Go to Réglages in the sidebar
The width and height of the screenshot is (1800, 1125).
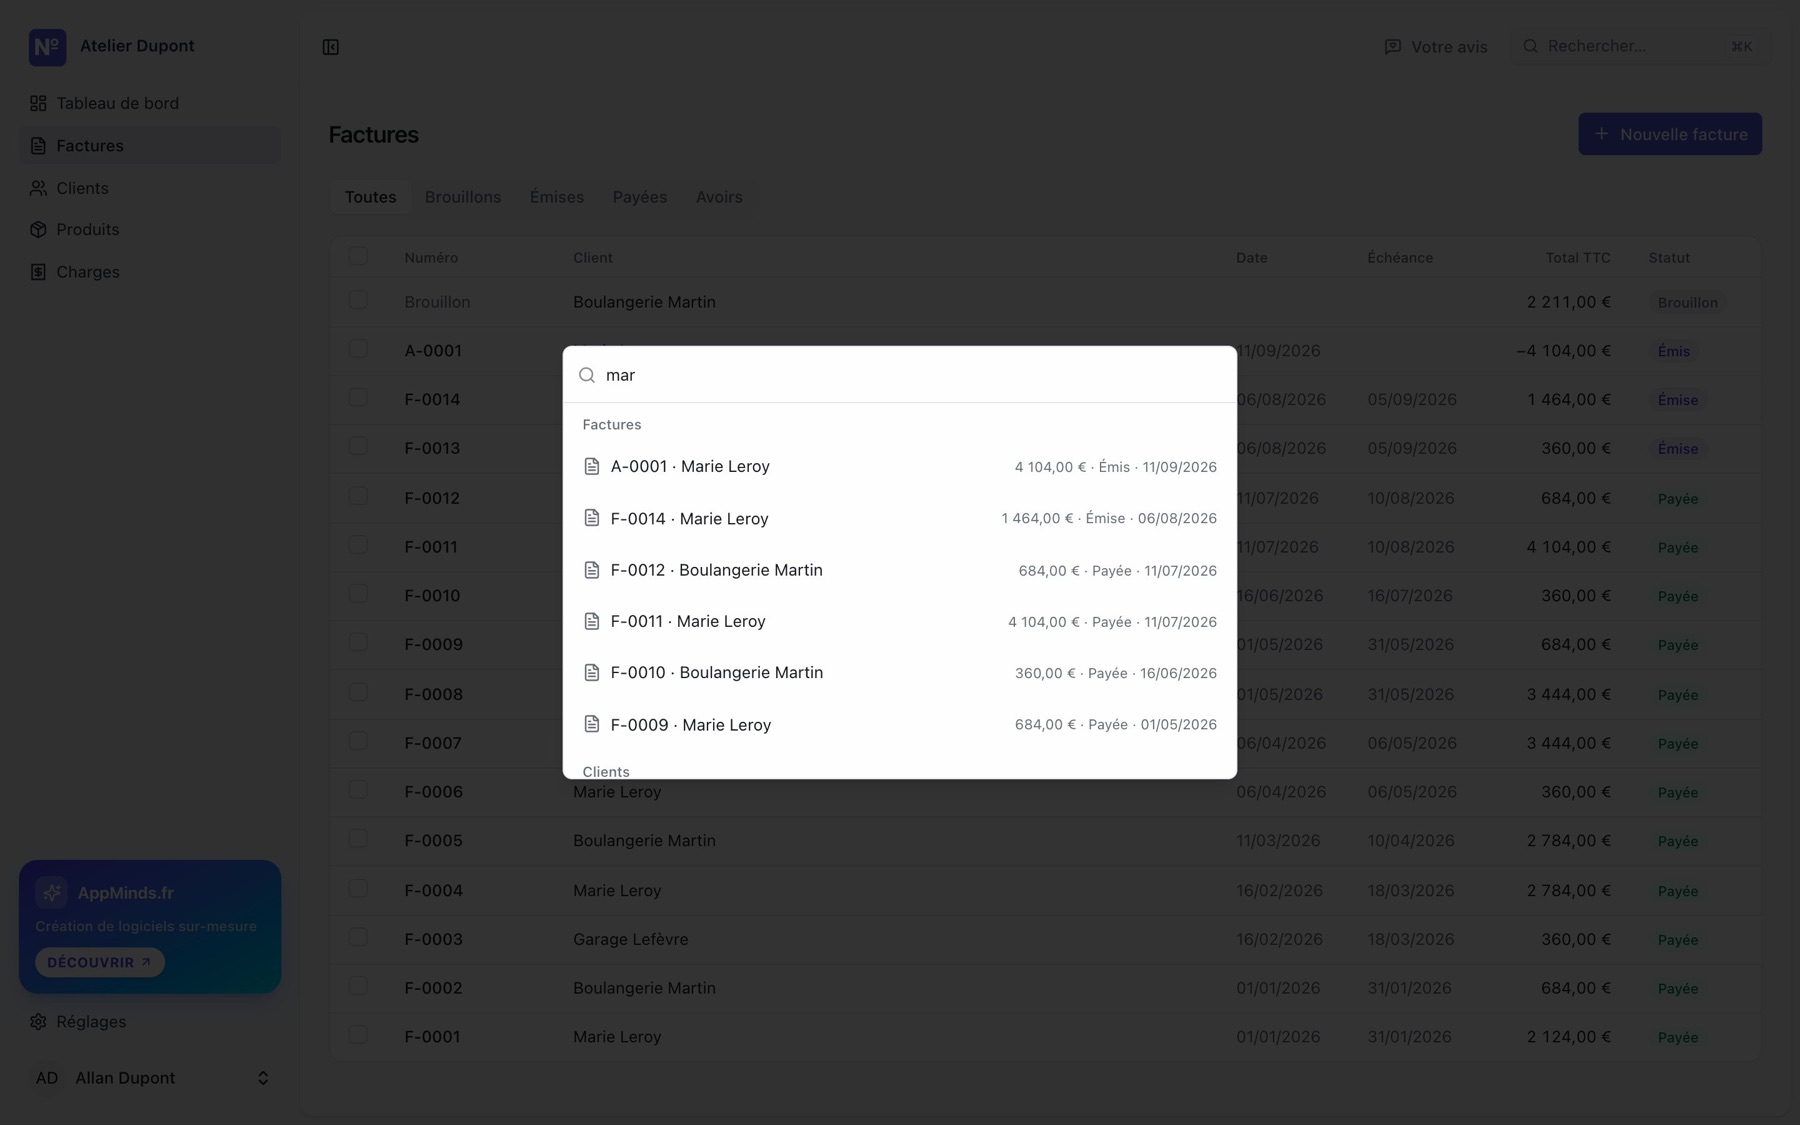[x=150, y=1022]
